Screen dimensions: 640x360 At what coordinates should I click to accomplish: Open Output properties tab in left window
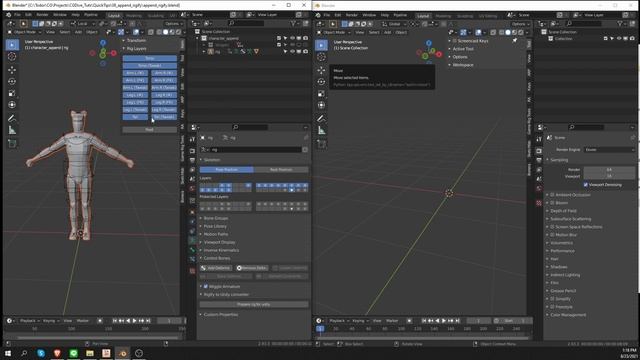[192, 160]
